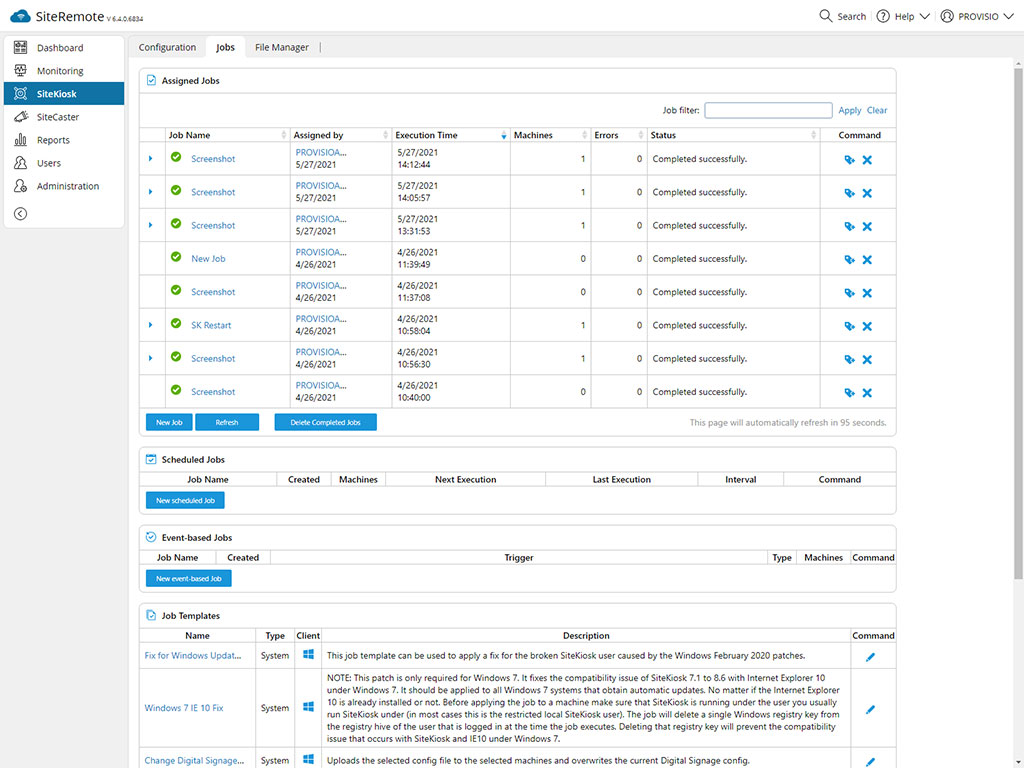Sort by Status column
Viewport: 1024px width, 768px height.
pyautogui.click(x=733, y=135)
